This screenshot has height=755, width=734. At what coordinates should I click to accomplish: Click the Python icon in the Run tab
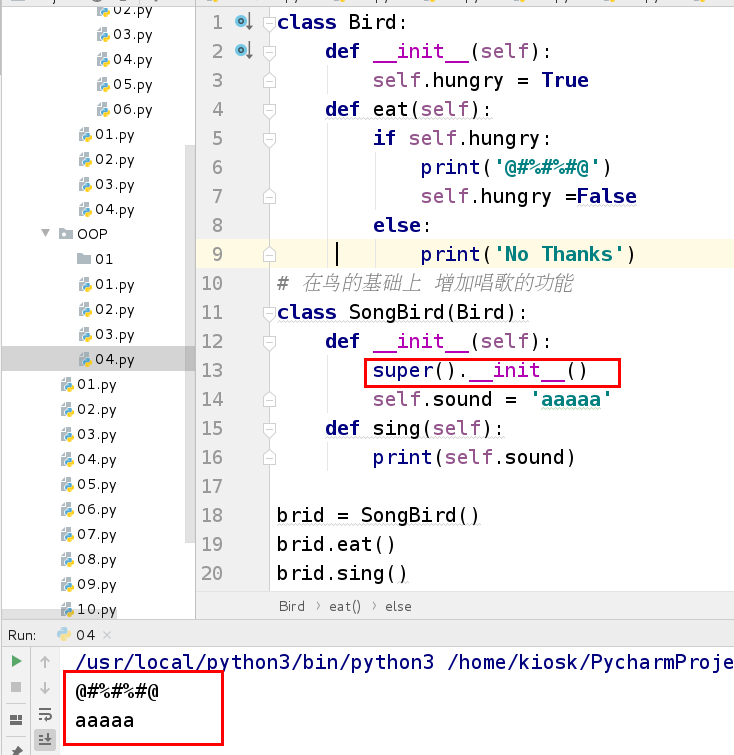click(64, 634)
